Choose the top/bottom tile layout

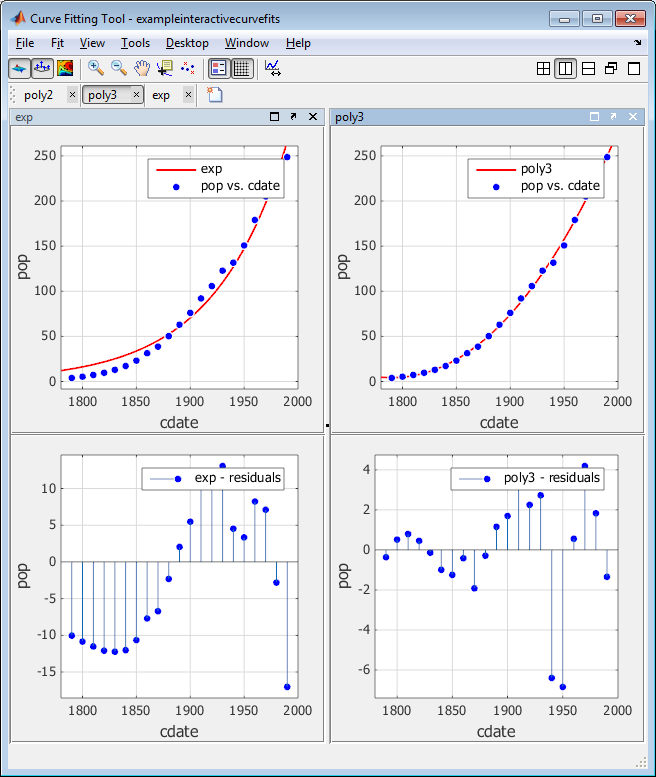coord(588,68)
